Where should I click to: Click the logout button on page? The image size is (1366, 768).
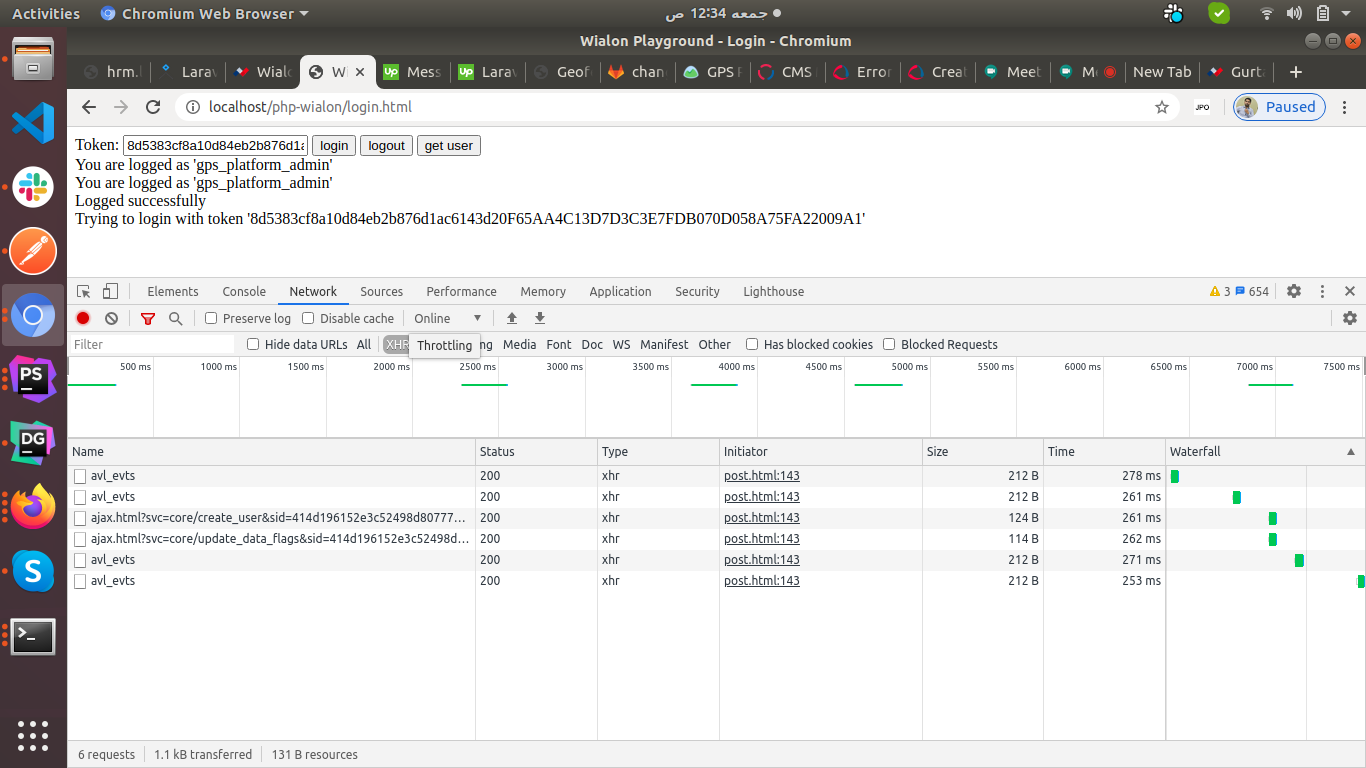pos(386,145)
